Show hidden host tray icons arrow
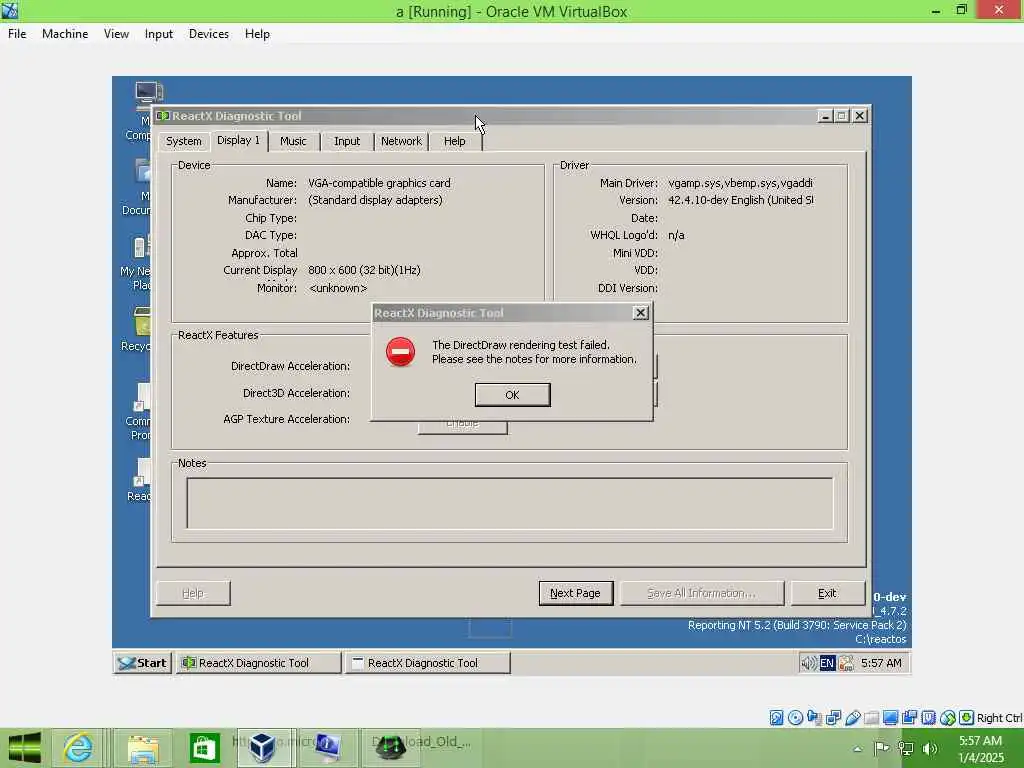This screenshot has width=1024, height=768. click(x=857, y=749)
